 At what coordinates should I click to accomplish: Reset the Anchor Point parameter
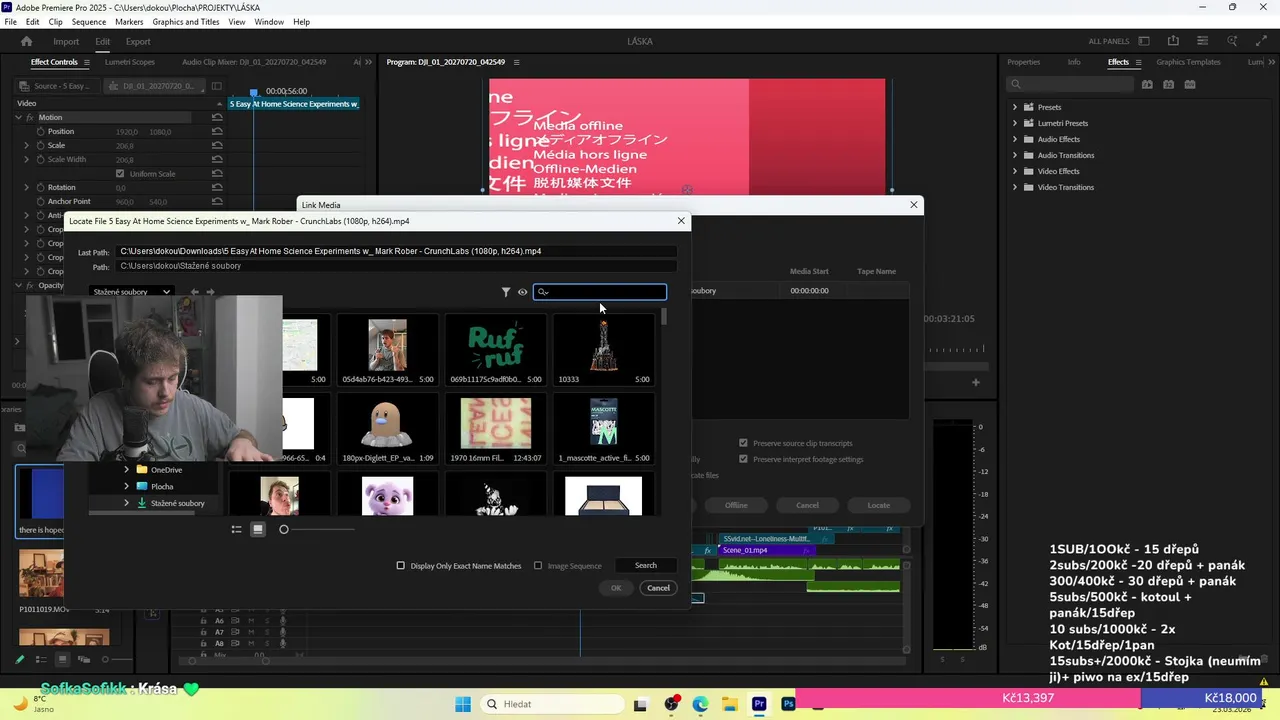(217, 201)
